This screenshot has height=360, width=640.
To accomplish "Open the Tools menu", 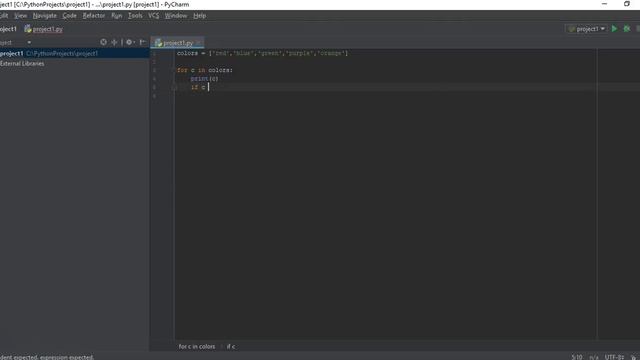I will (135, 16).
